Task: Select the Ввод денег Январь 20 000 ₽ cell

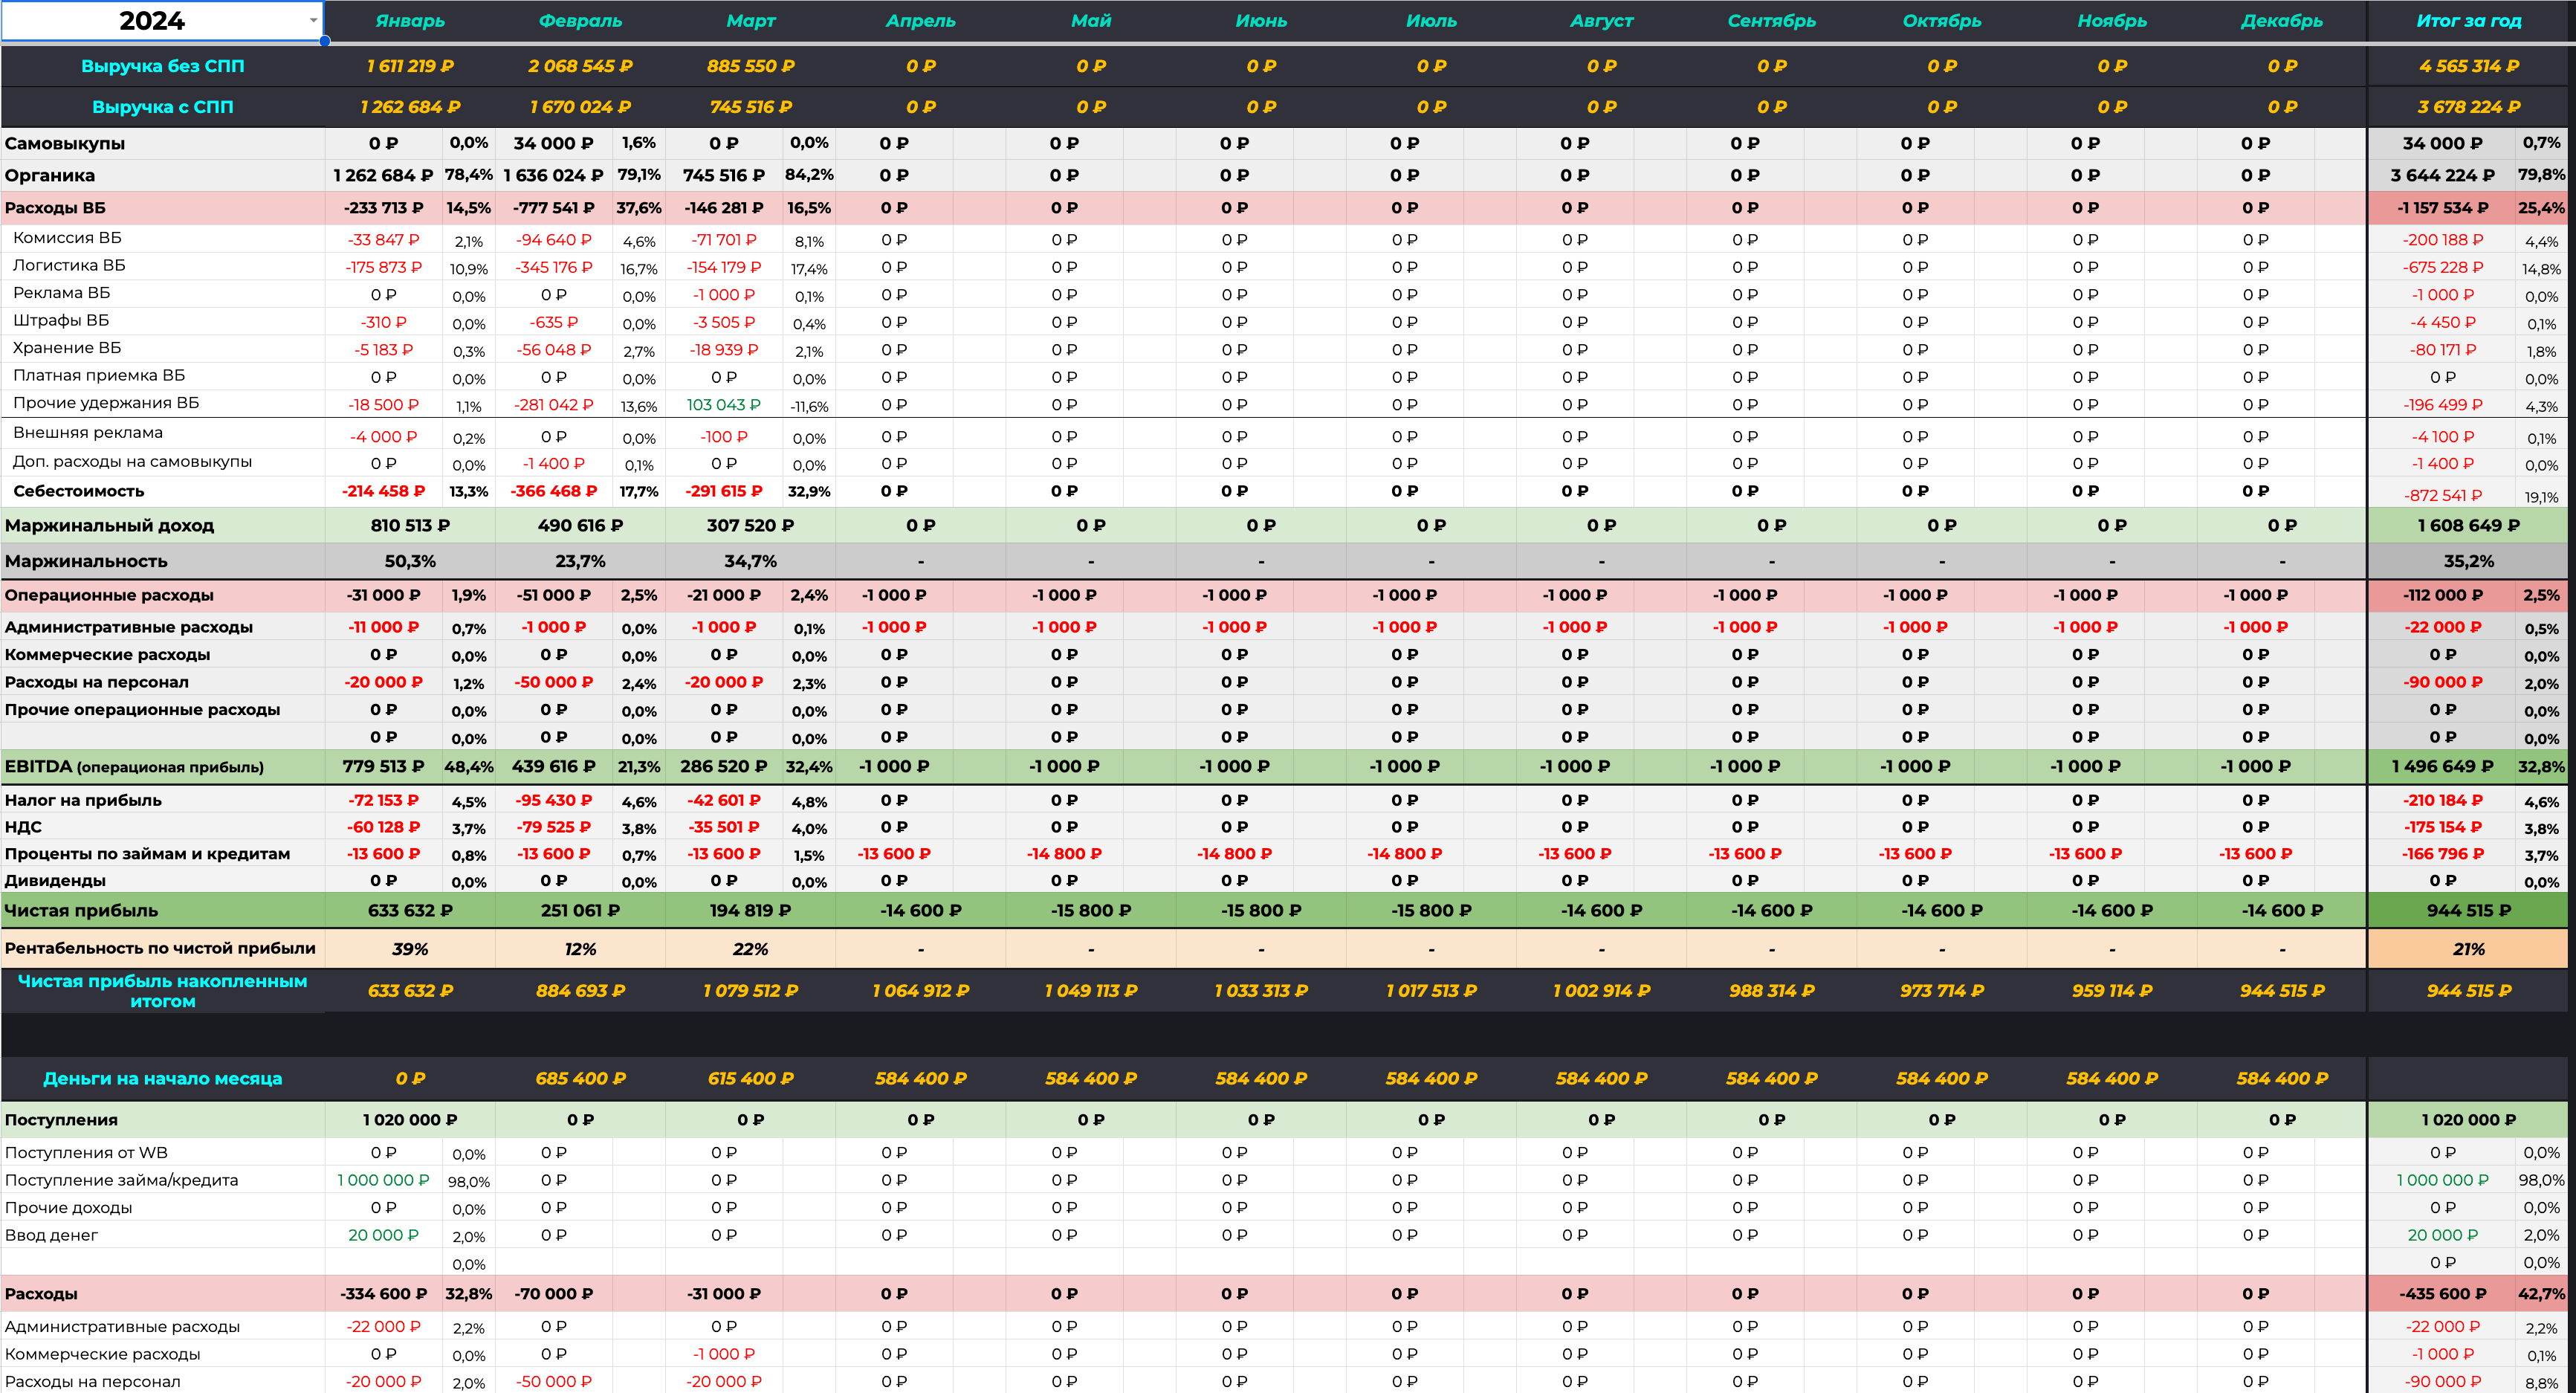Action: (383, 1235)
